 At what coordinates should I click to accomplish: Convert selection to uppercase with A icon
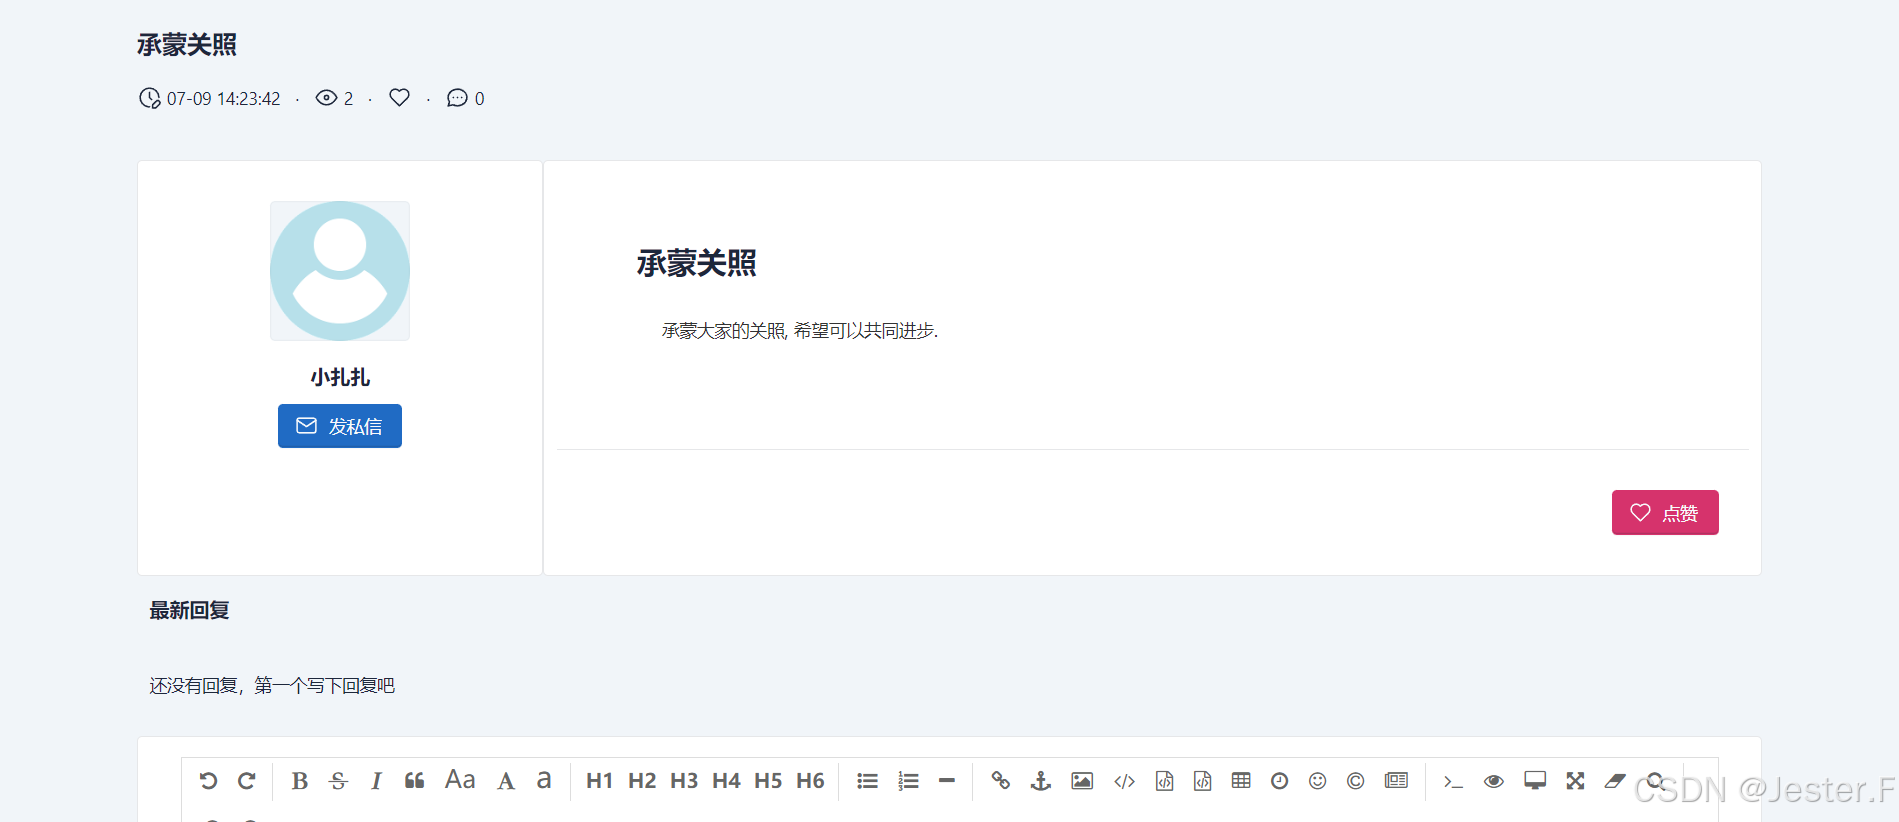[x=506, y=781]
